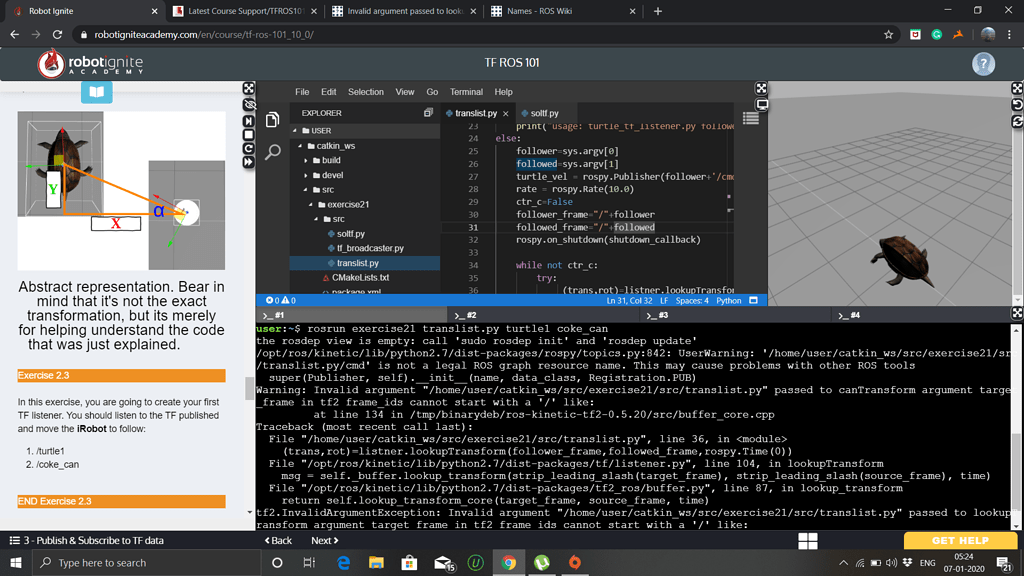Screen dimensions: 1024x576
Task: Open the Search panel in the IDE sidebar
Action: [x=272, y=153]
